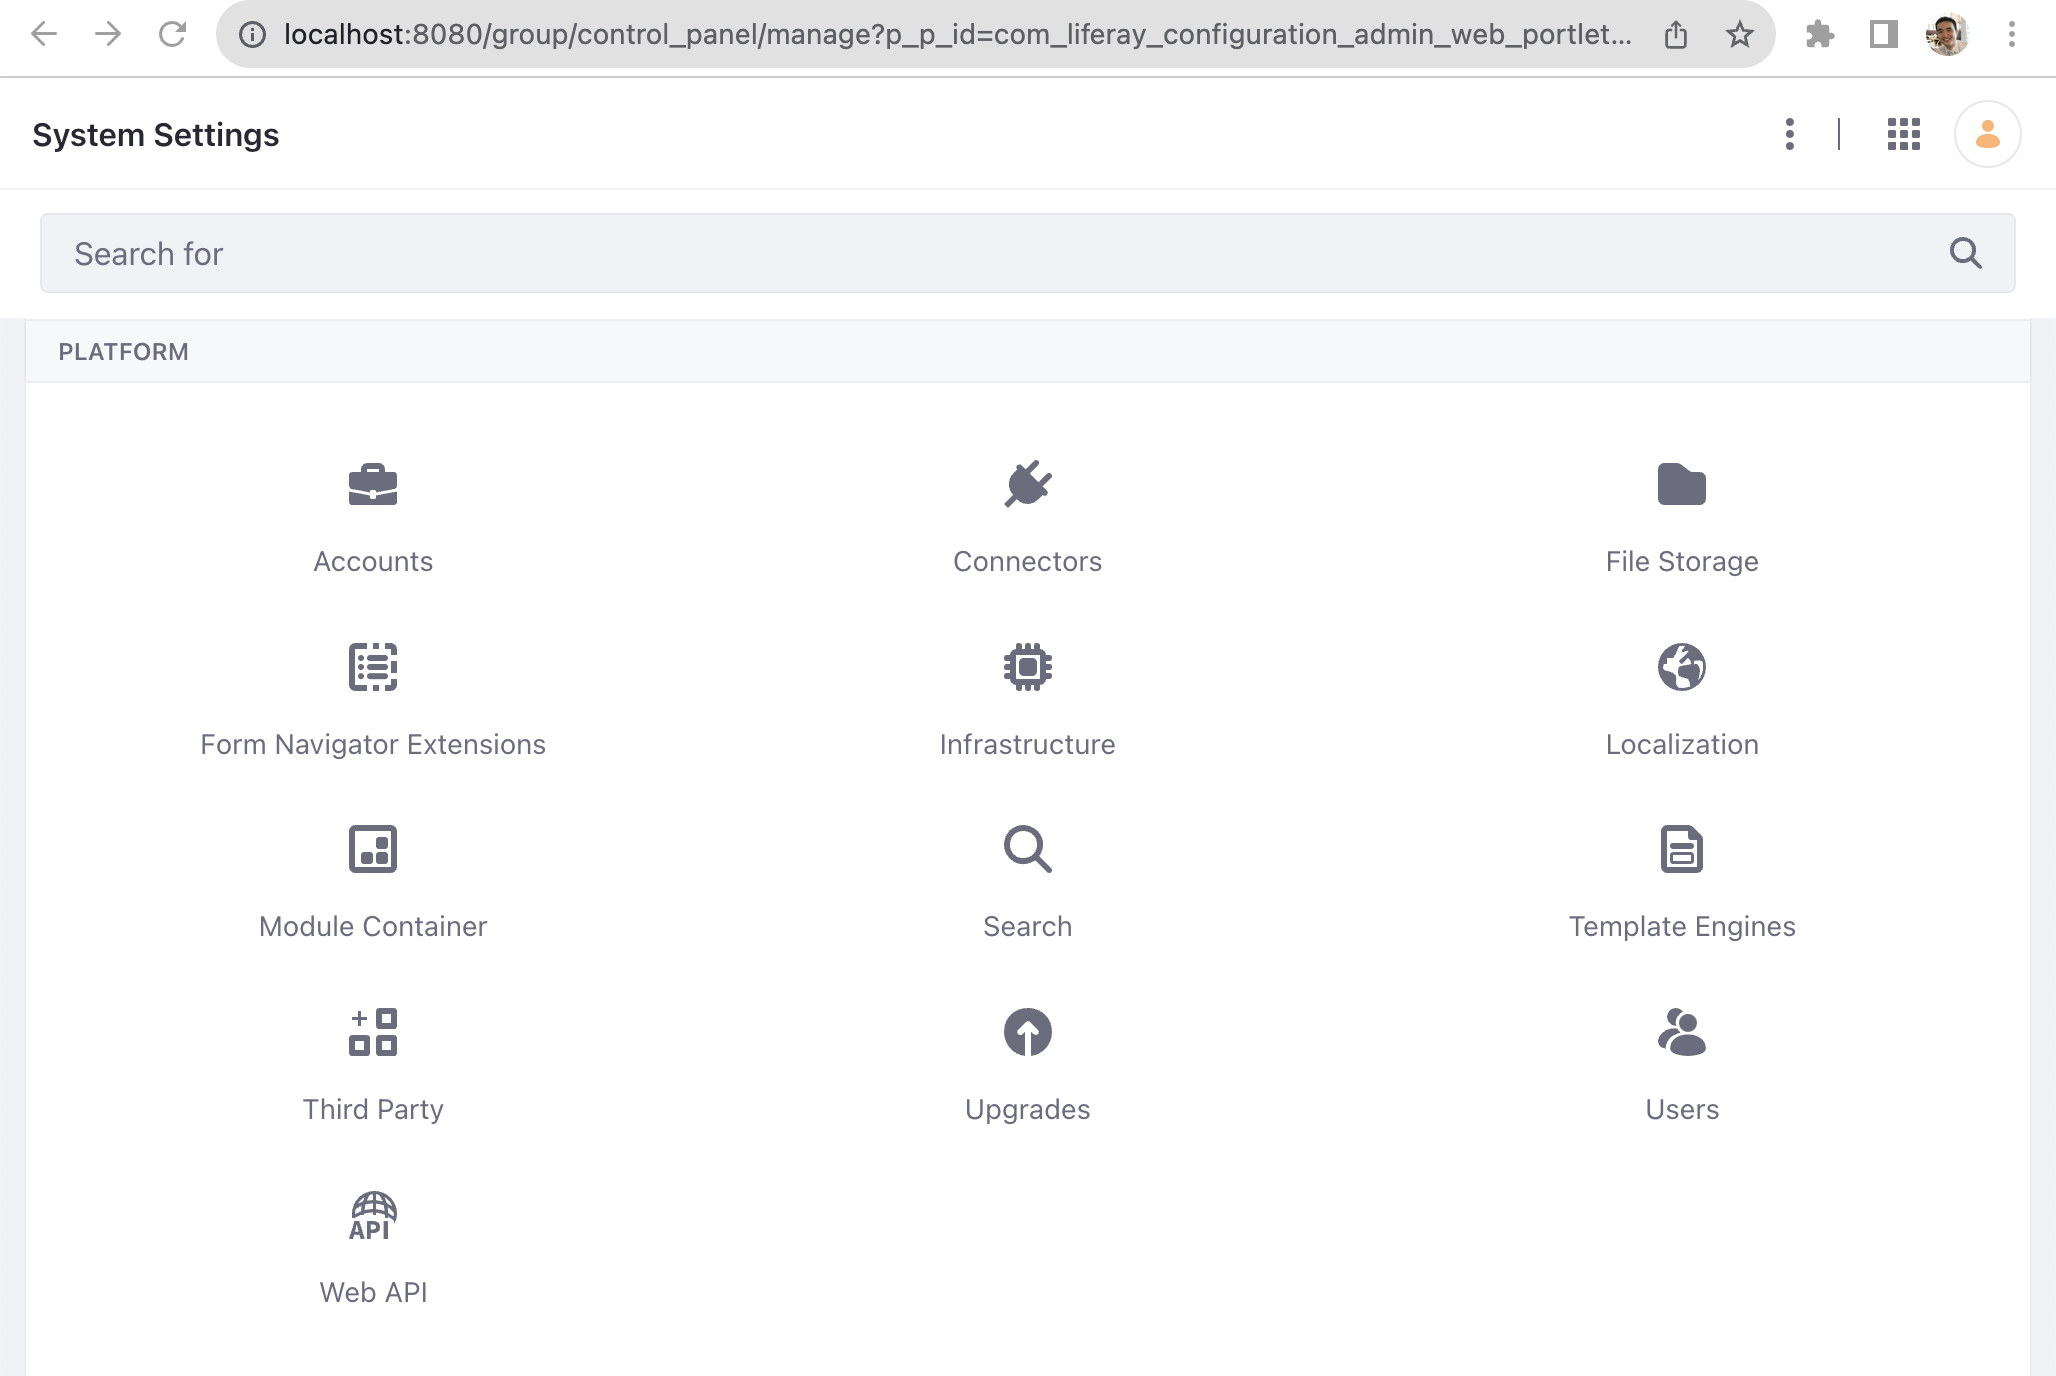Click the Connectors plug icon
2056x1376 pixels.
pos(1027,485)
